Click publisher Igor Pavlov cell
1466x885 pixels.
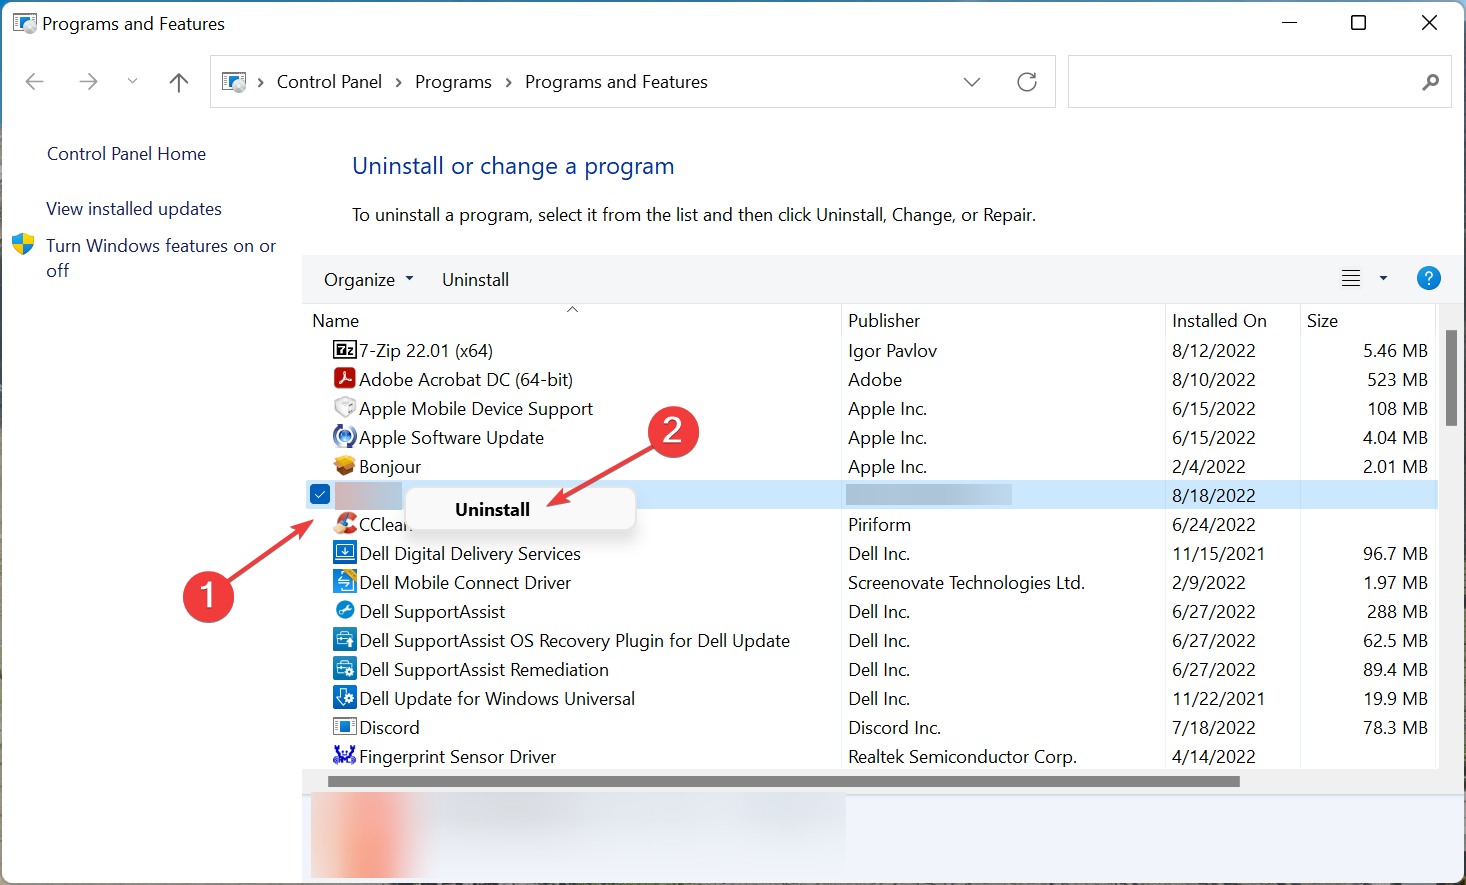coord(892,351)
